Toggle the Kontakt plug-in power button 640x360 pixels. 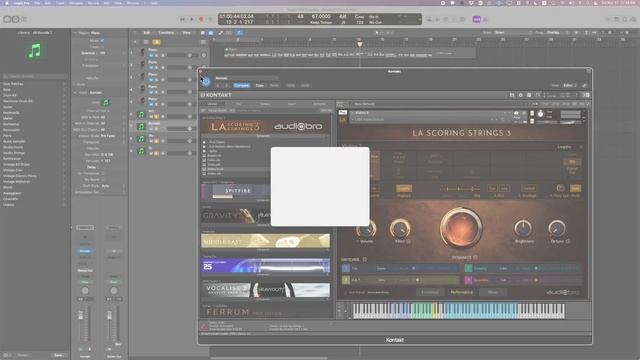[206, 81]
